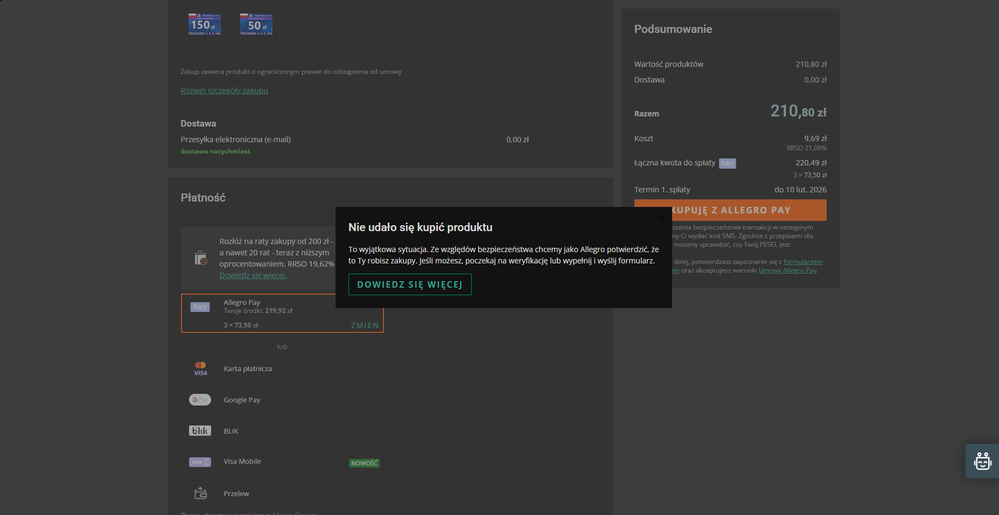Viewport: 999px width, 515px height.
Task: Choose Karta płatnicza payment method
Action: (248, 369)
